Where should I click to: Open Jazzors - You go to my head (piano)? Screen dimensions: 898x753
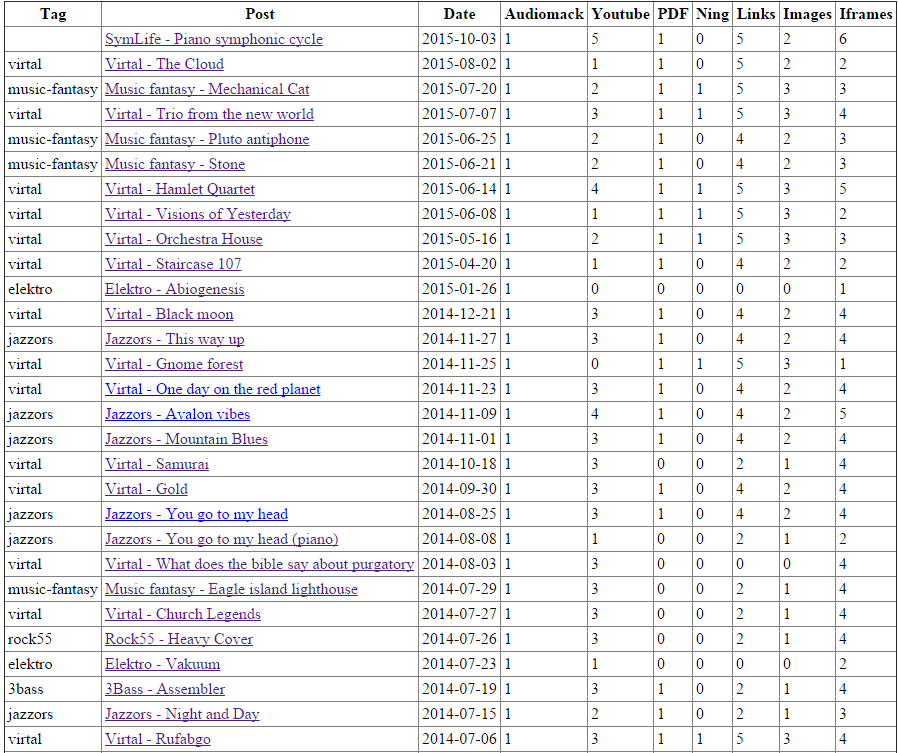pyautogui.click(x=221, y=539)
